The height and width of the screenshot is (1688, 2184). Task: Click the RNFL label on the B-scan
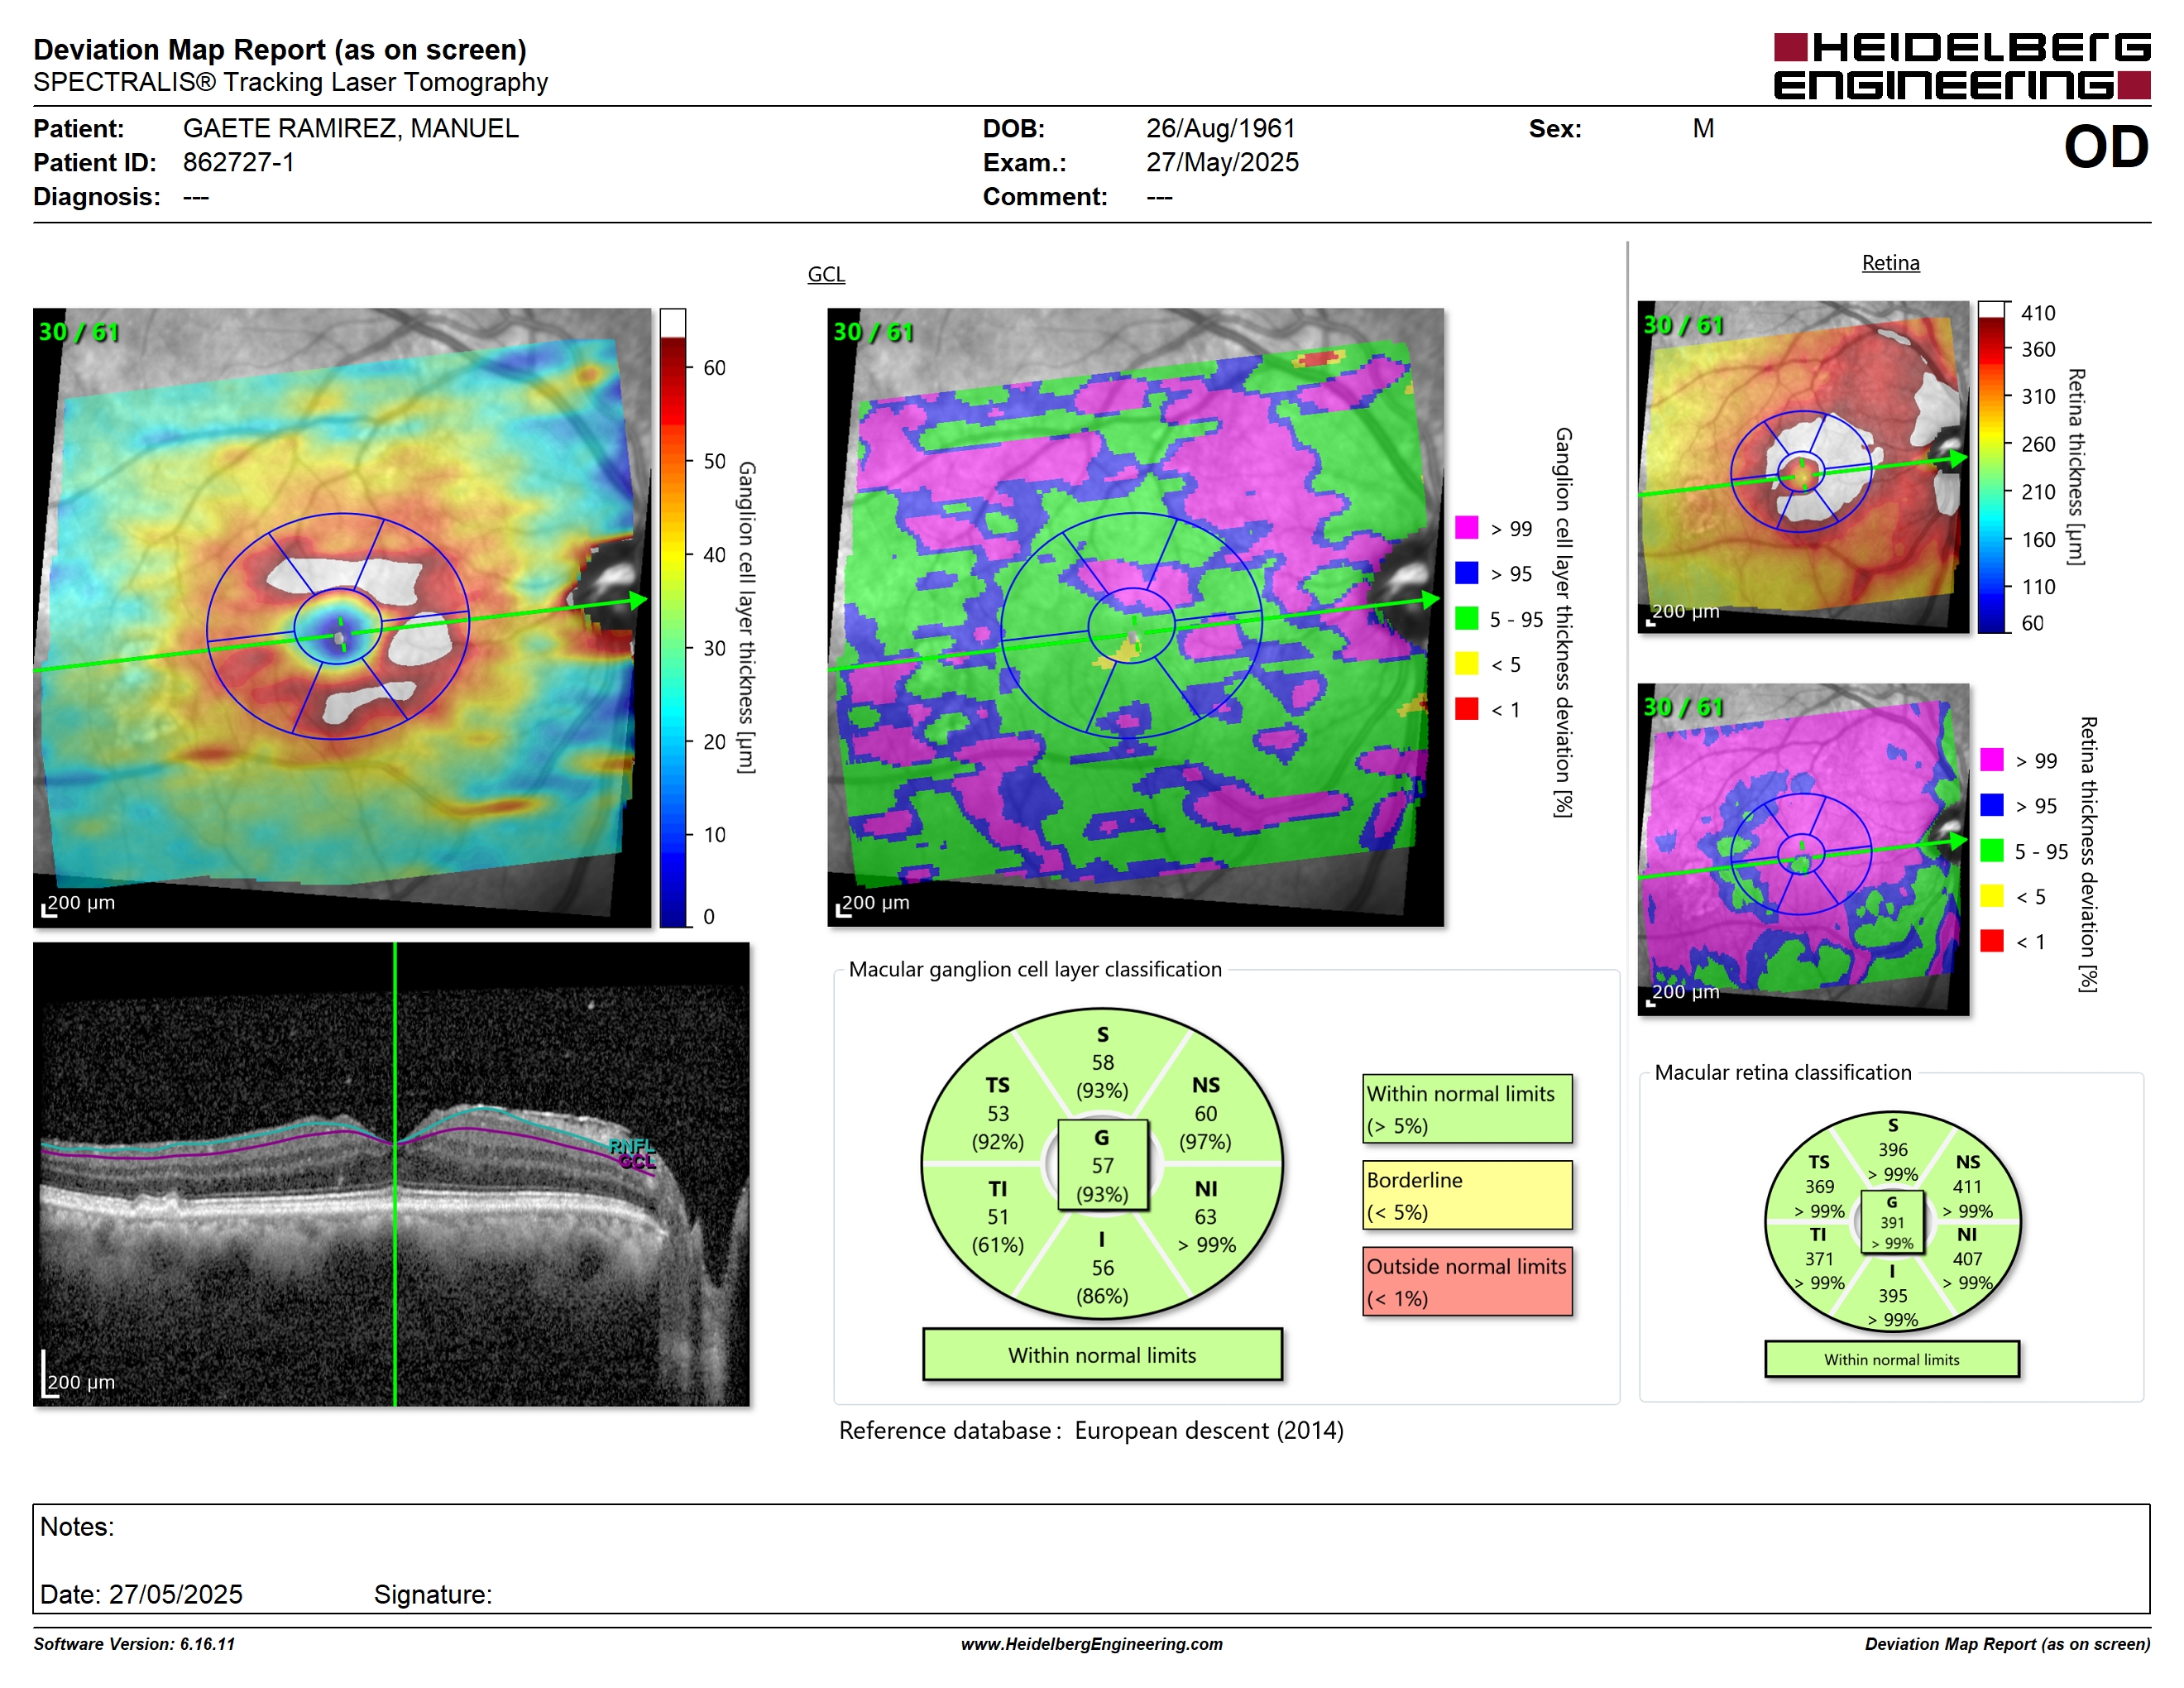[631, 1146]
